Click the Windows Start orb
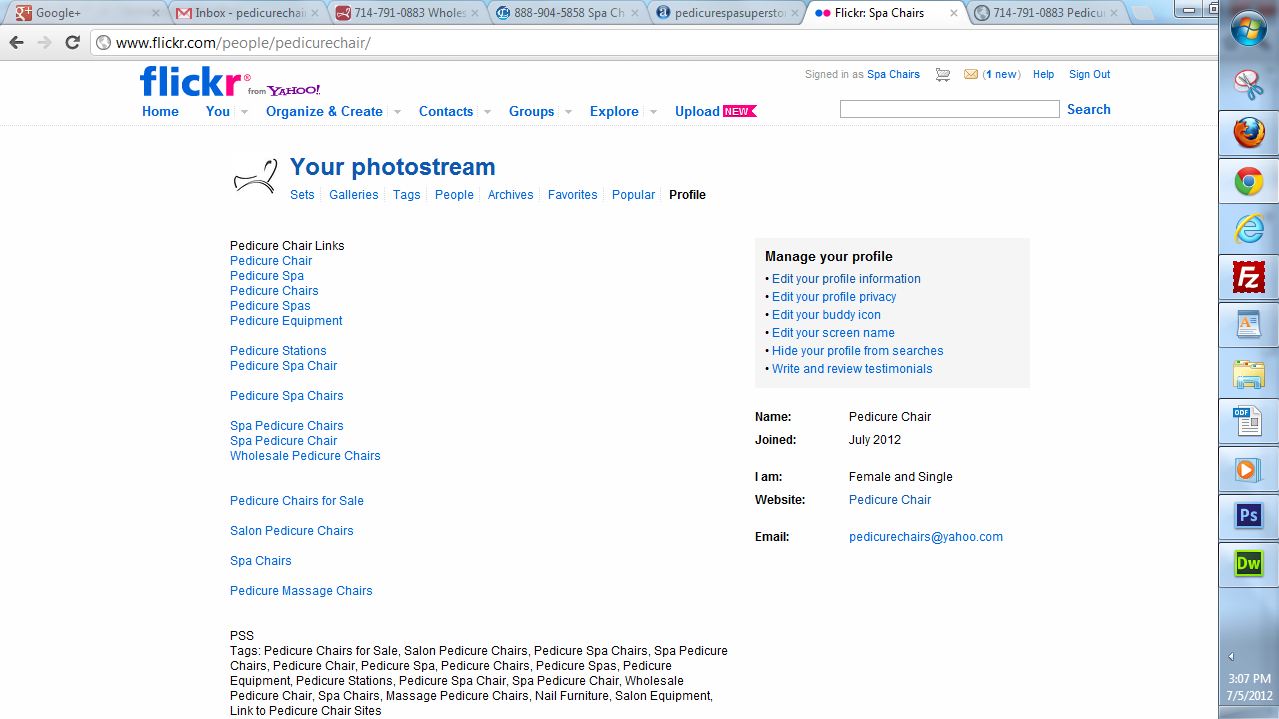 pos(1249,30)
